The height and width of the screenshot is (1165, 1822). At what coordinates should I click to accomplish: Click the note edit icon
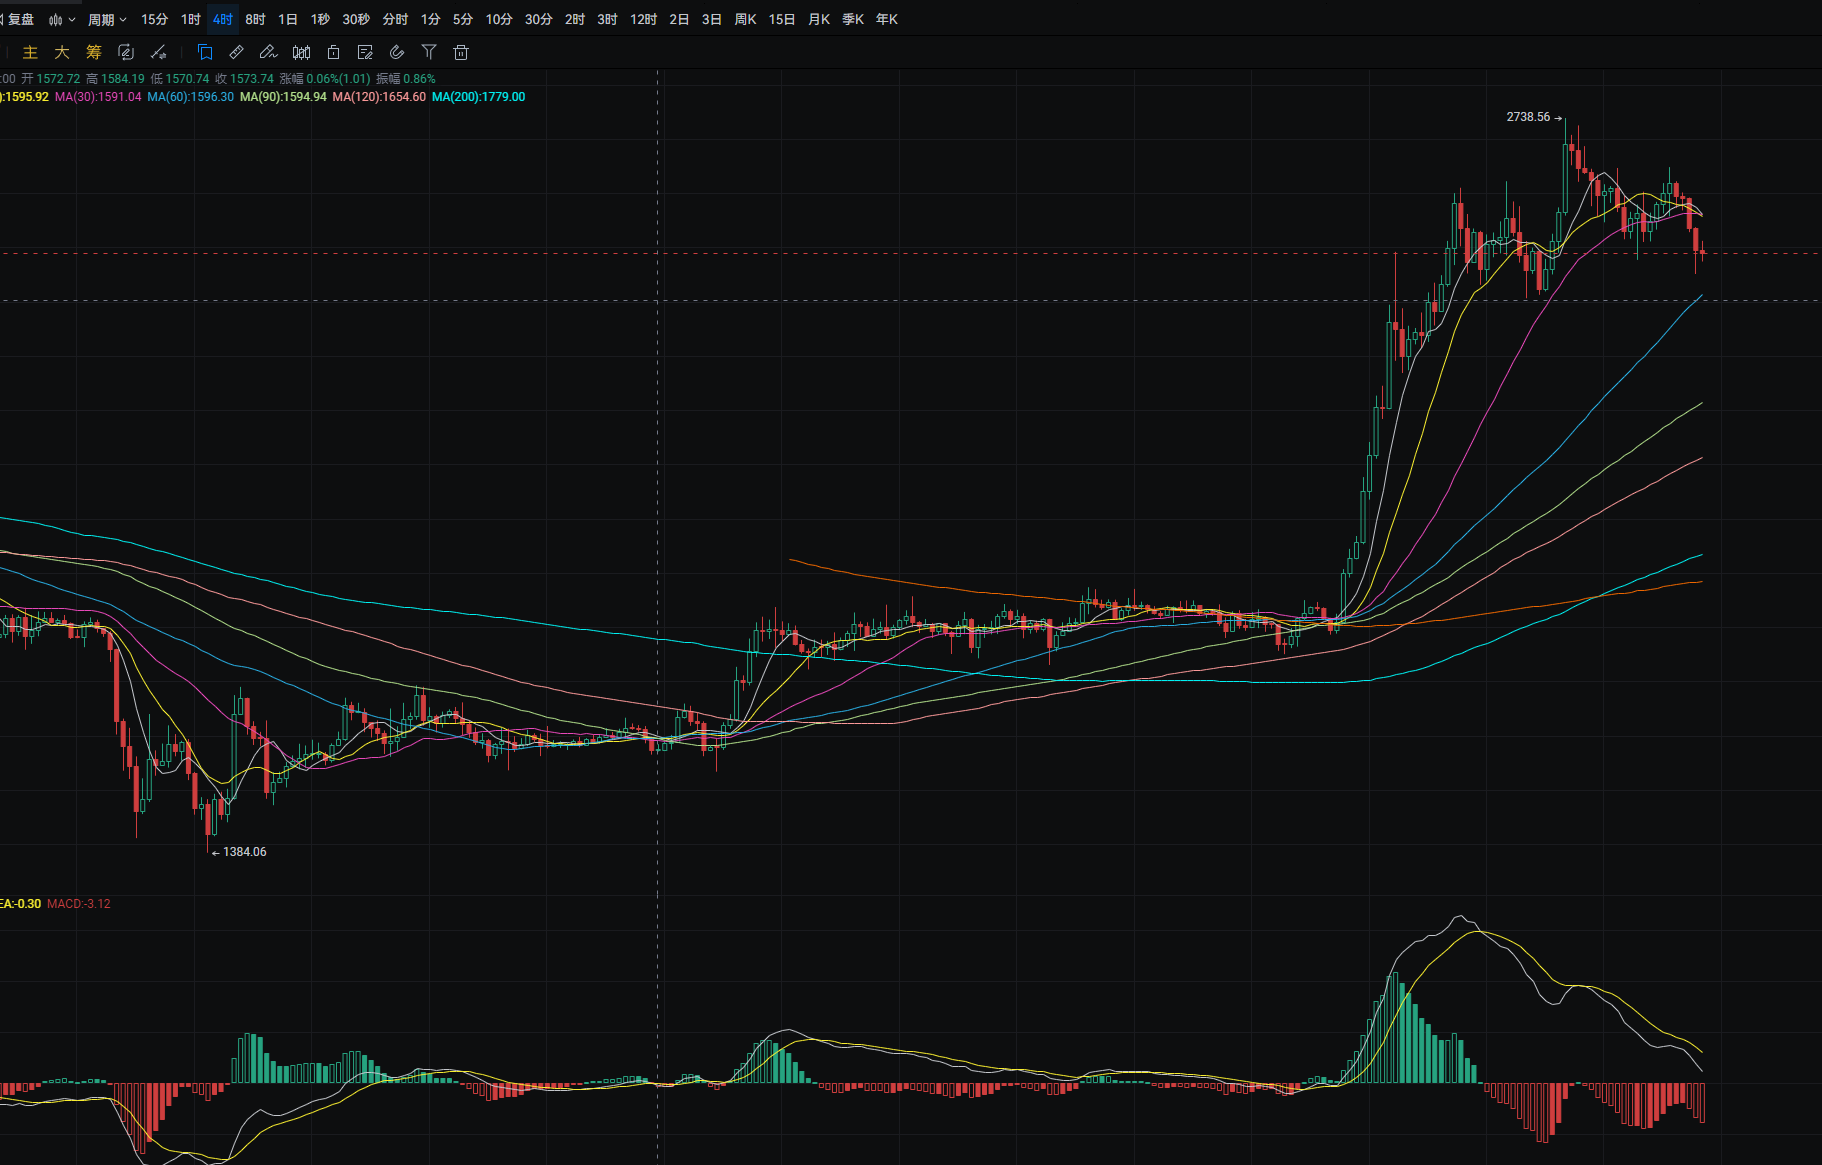(x=365, y=52)
